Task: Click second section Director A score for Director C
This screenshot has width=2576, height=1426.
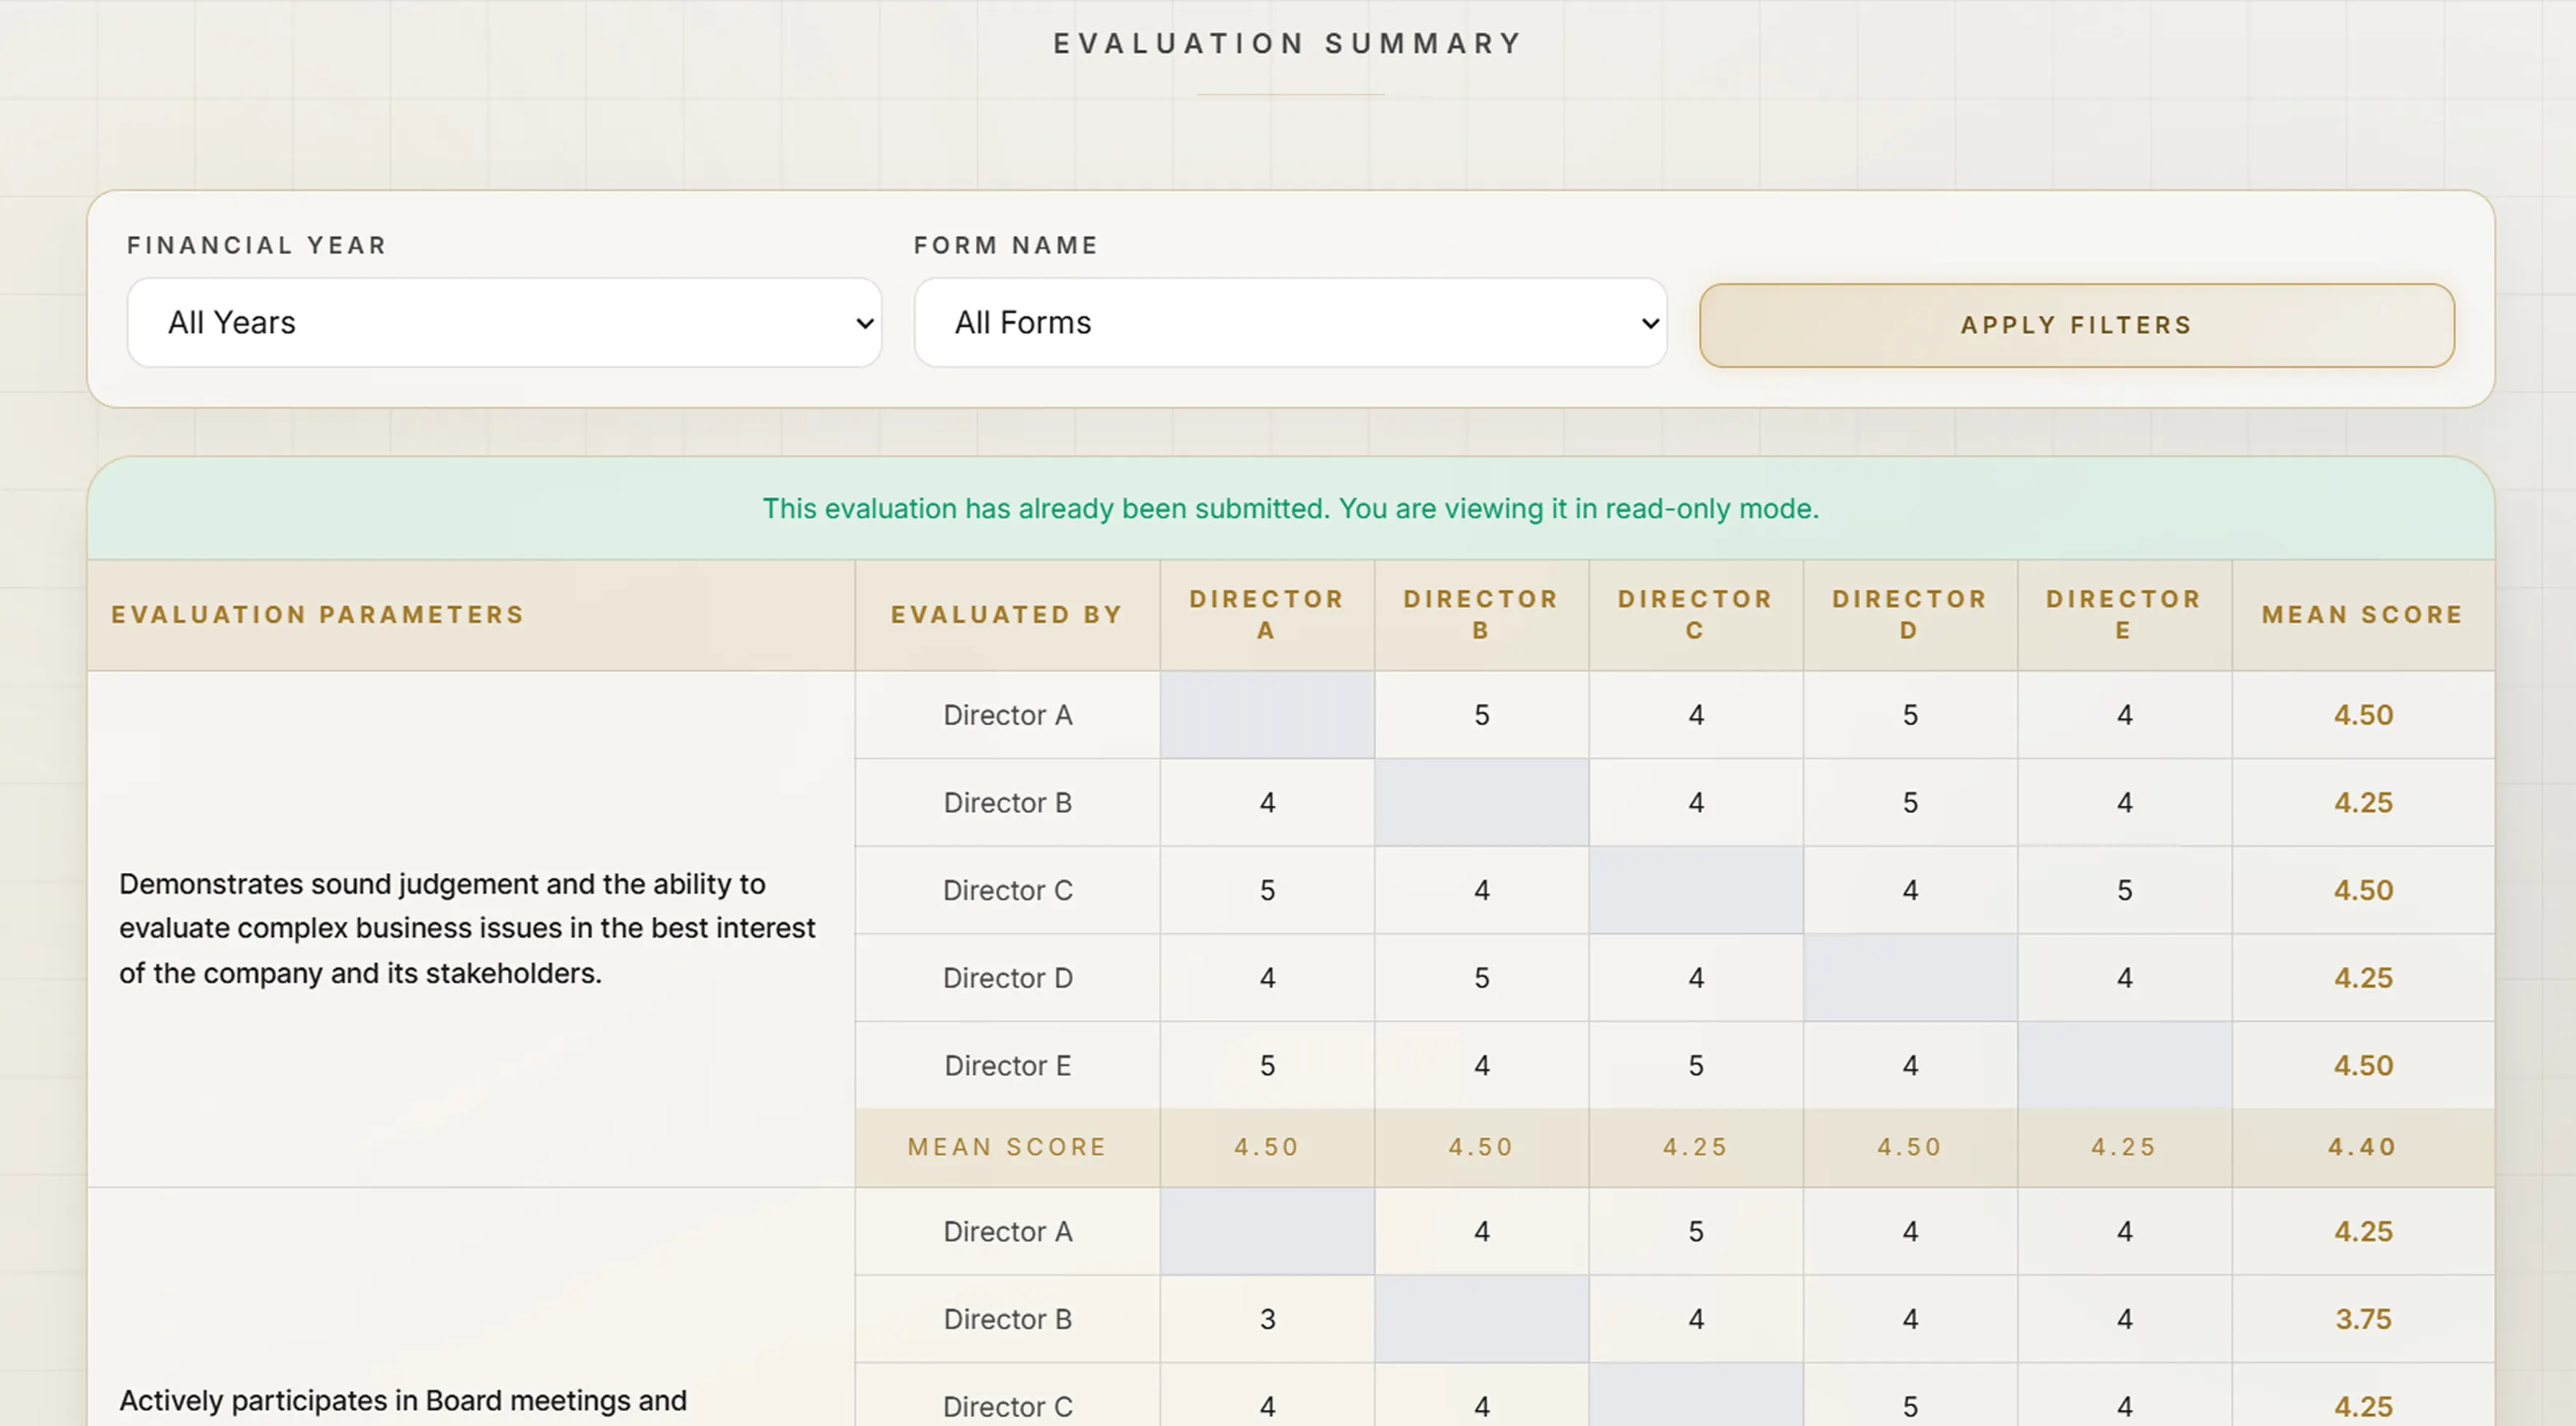Action: click(x=1695, y=1231)
